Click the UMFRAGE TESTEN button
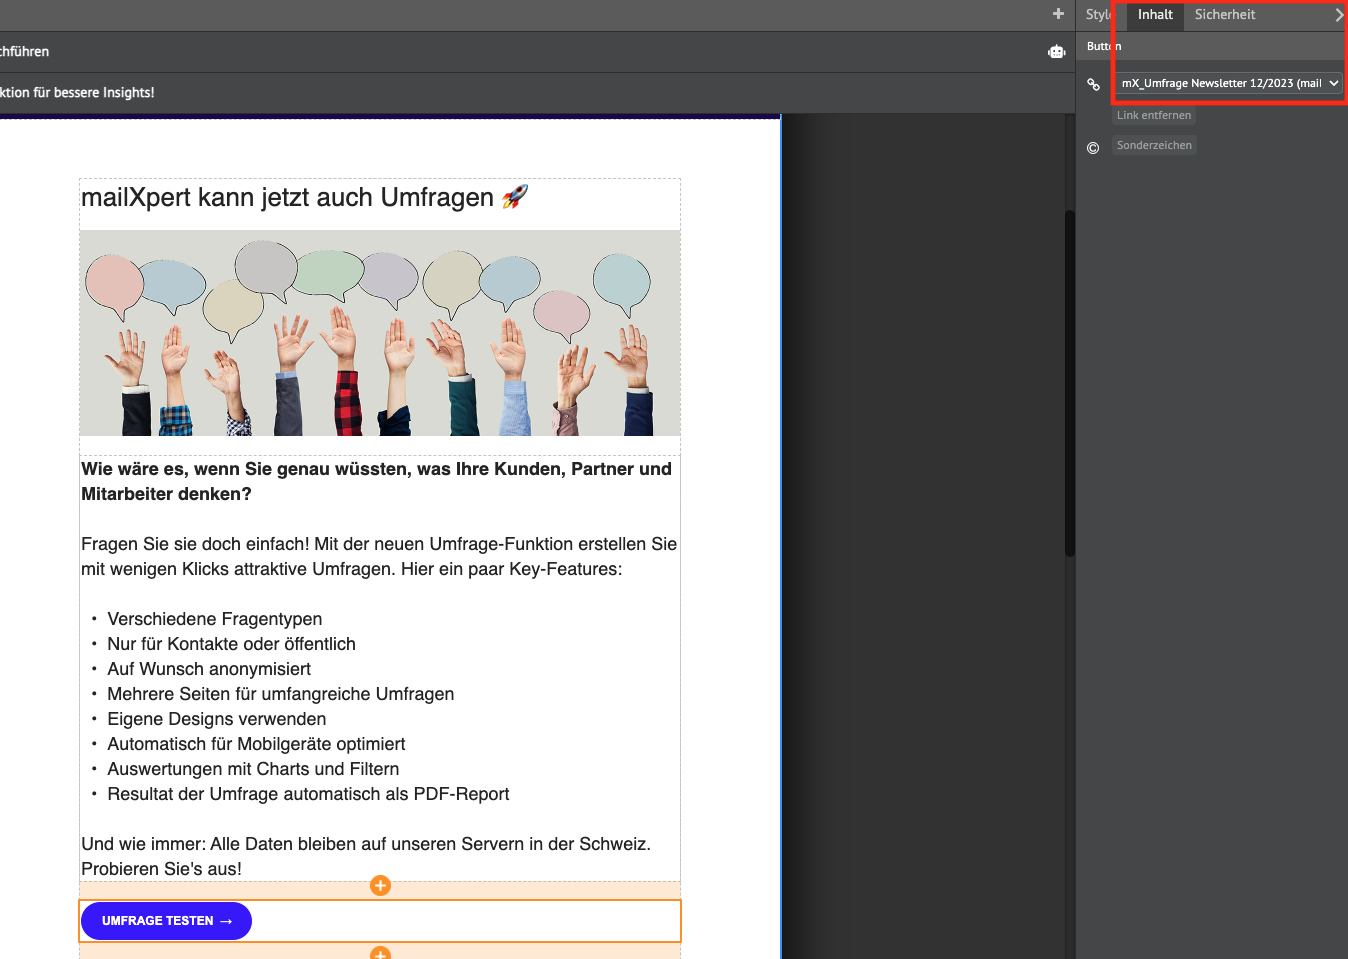The image size is (1348, 959). pos(166,921)
